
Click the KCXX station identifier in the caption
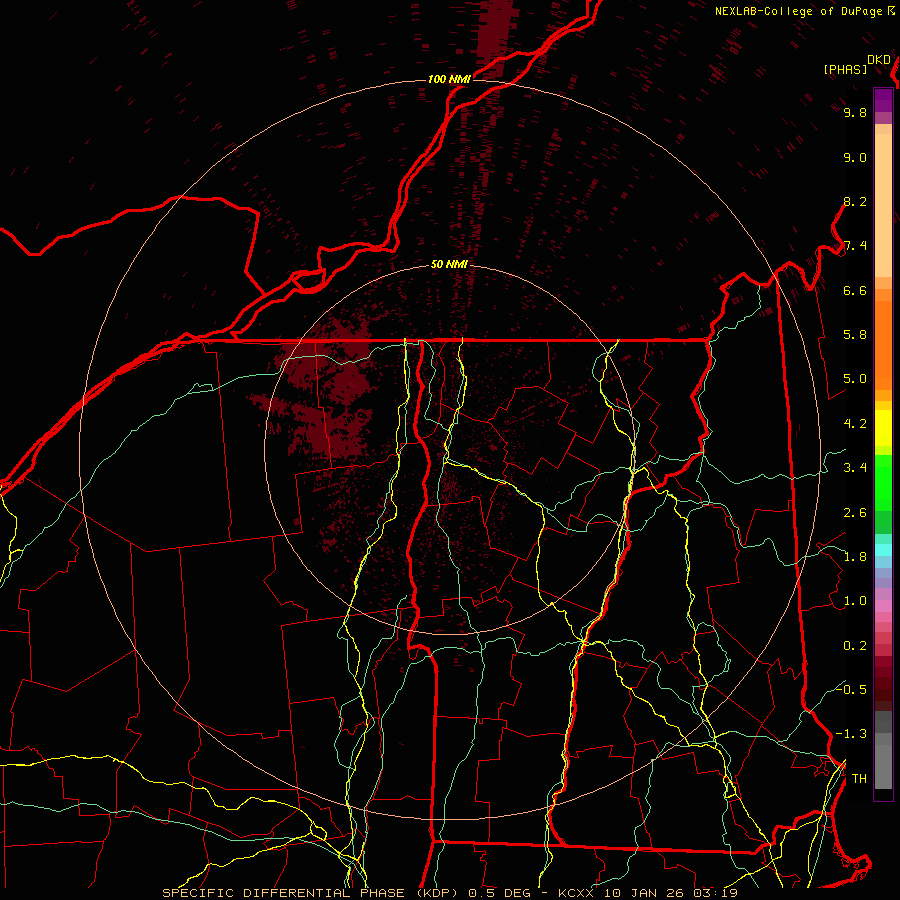point(577,893)
